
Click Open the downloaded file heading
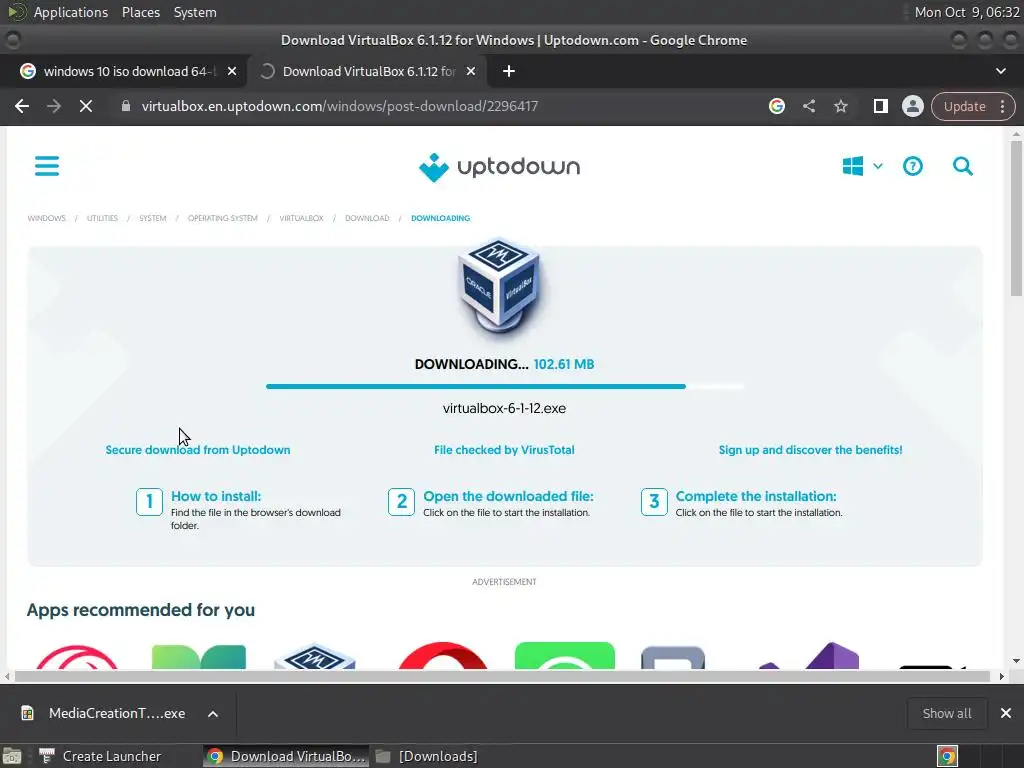[508, 496]
